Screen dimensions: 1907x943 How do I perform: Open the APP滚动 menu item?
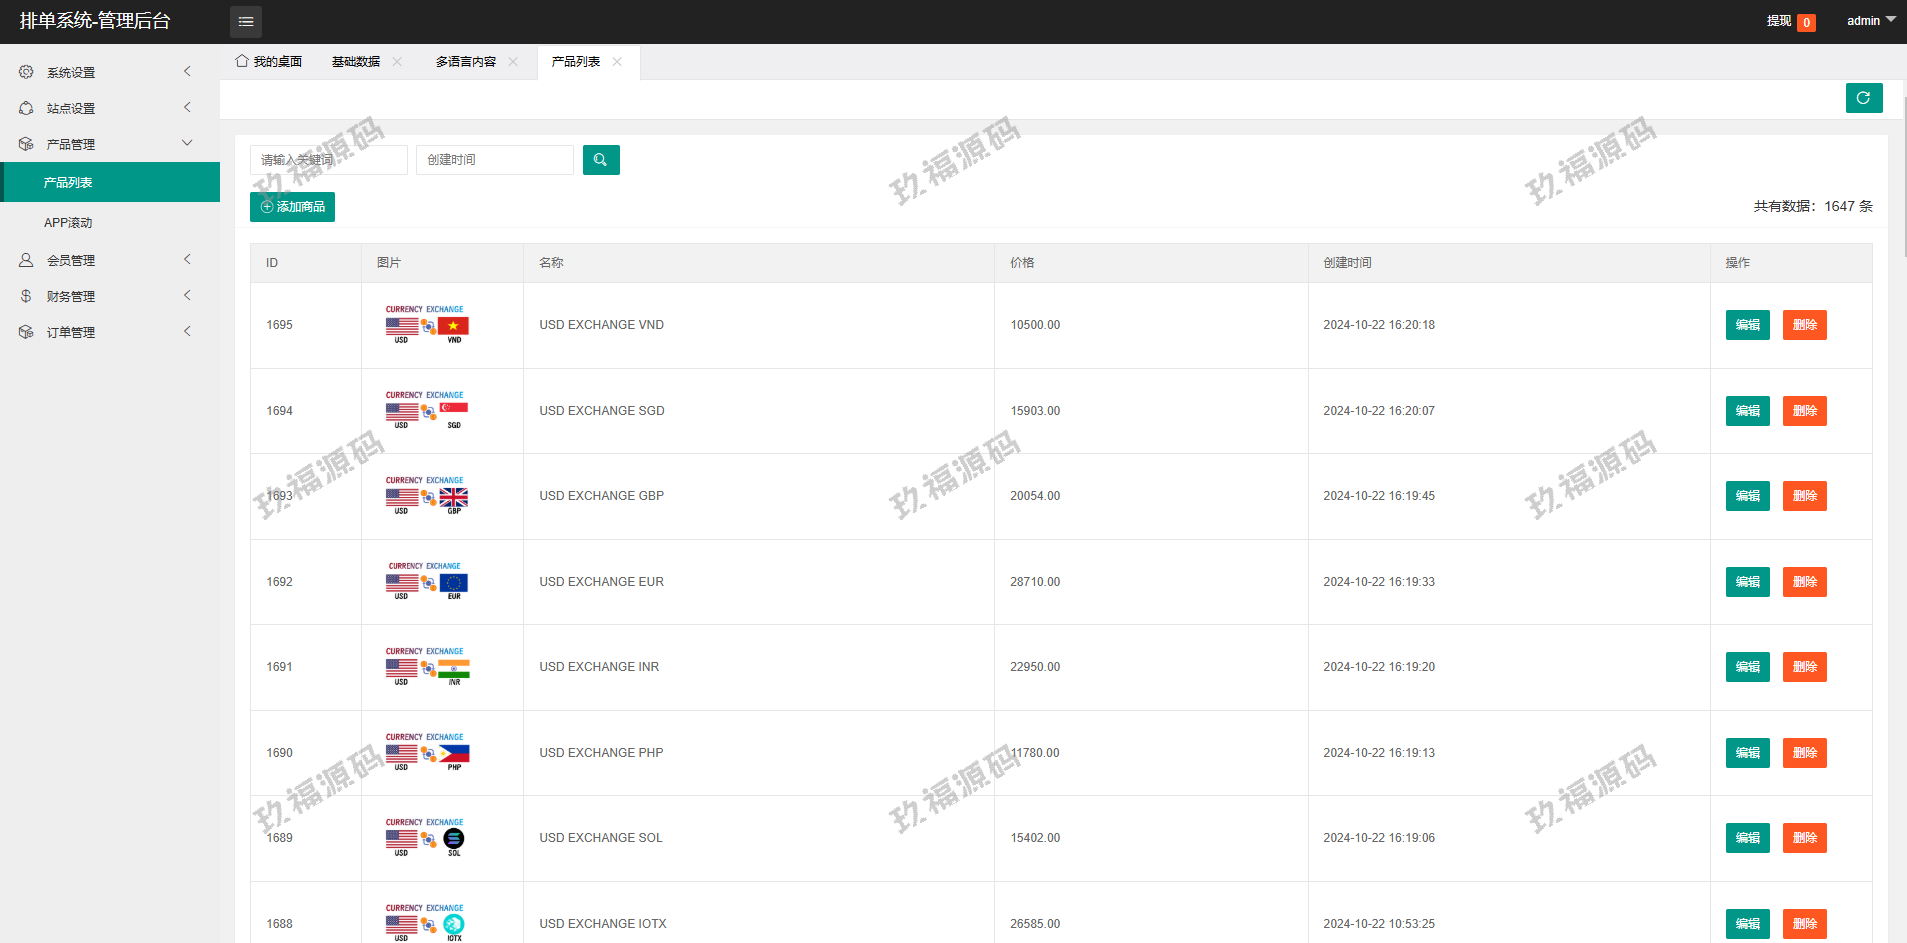[x=68, y=223]
